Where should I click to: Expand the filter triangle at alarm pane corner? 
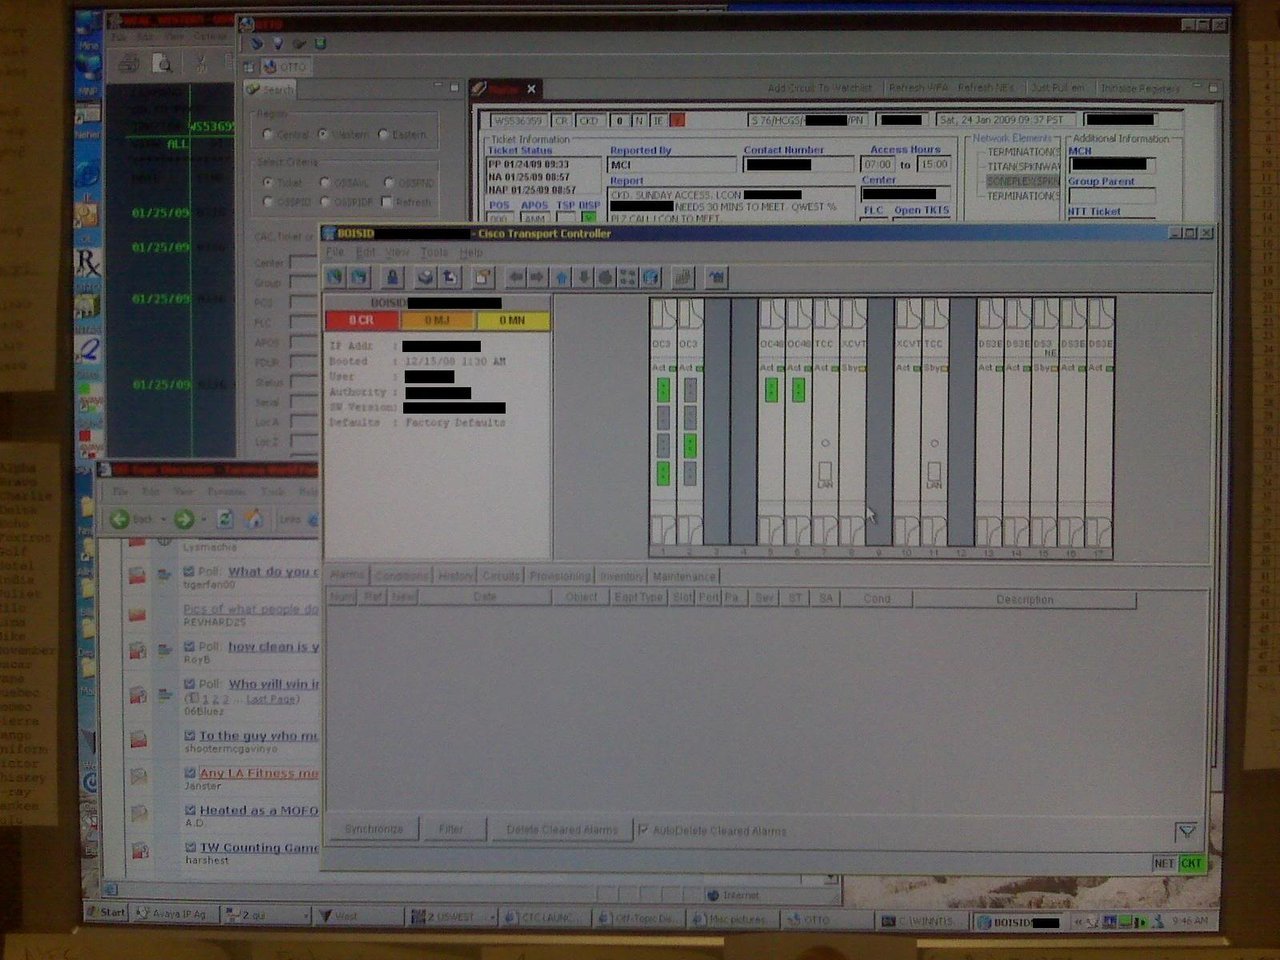pos(1186,831)
